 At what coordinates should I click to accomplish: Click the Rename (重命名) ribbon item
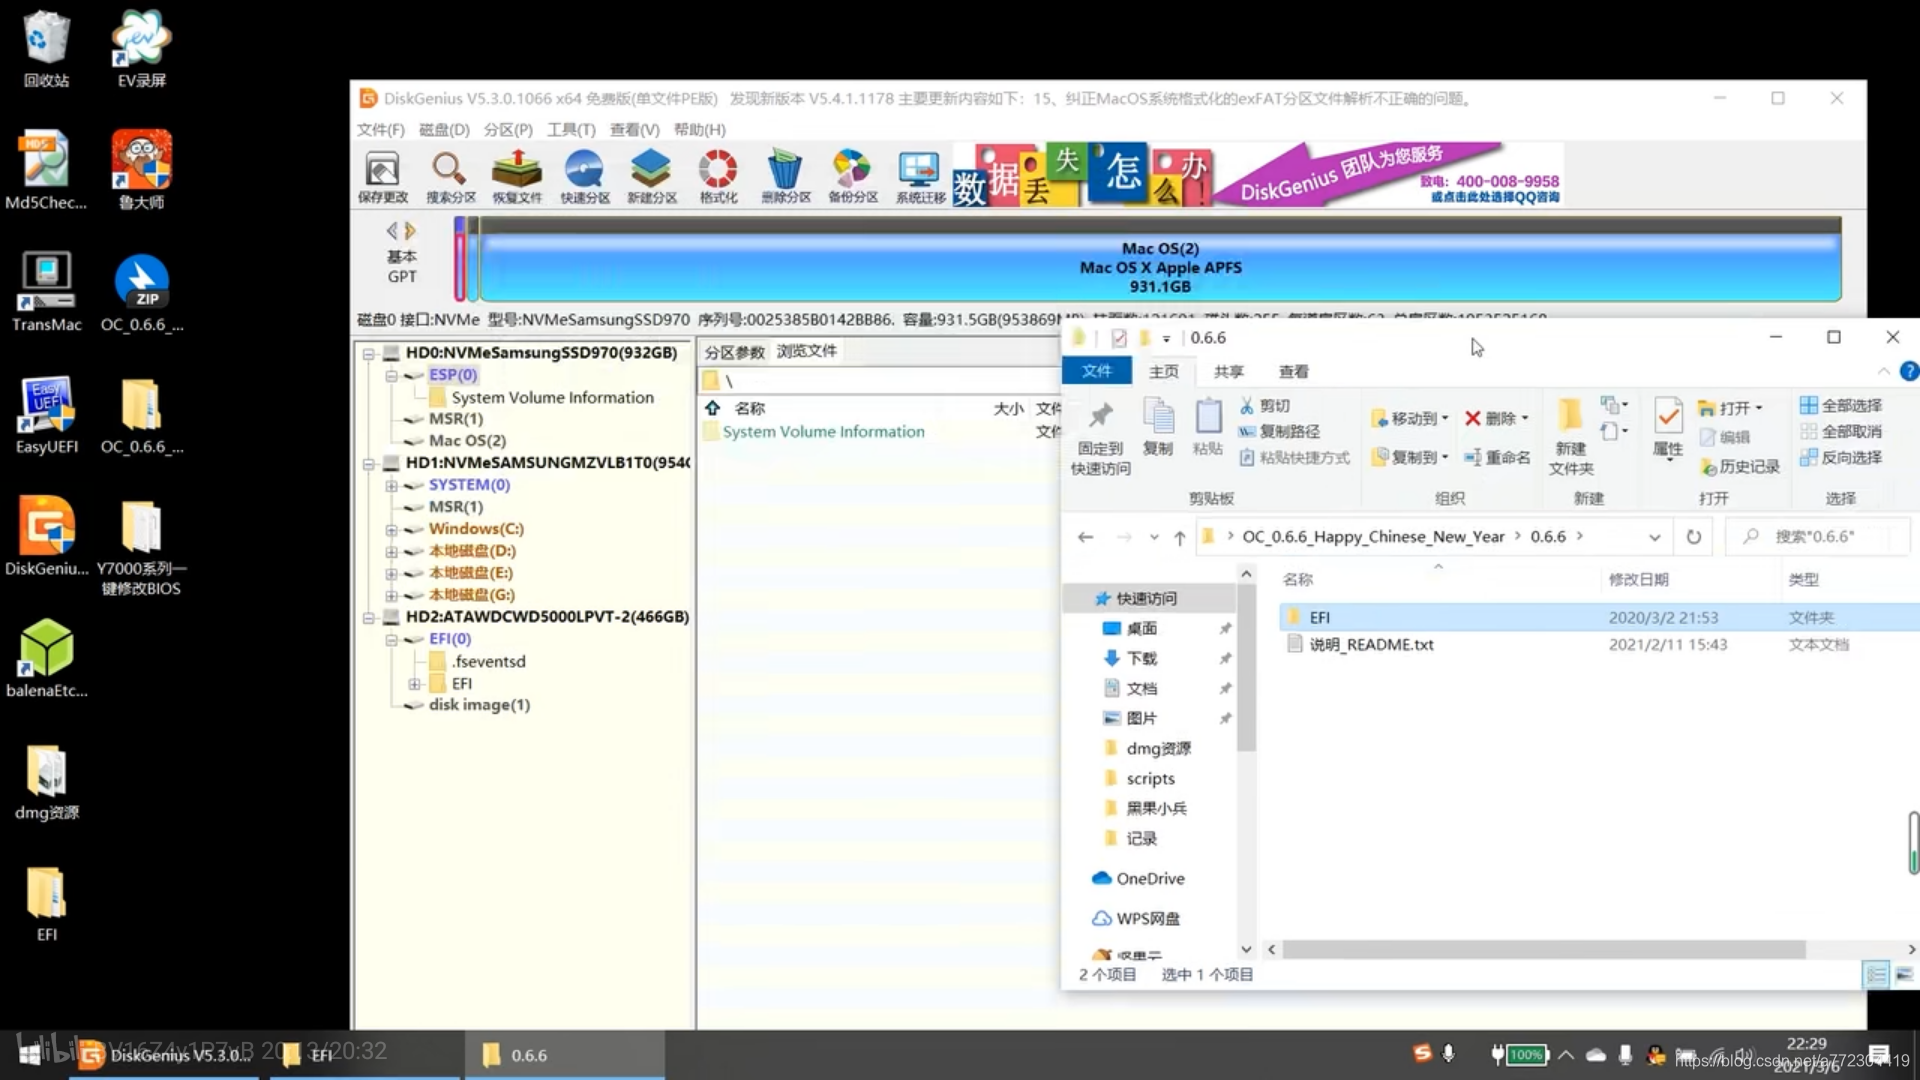point(1497,457)
